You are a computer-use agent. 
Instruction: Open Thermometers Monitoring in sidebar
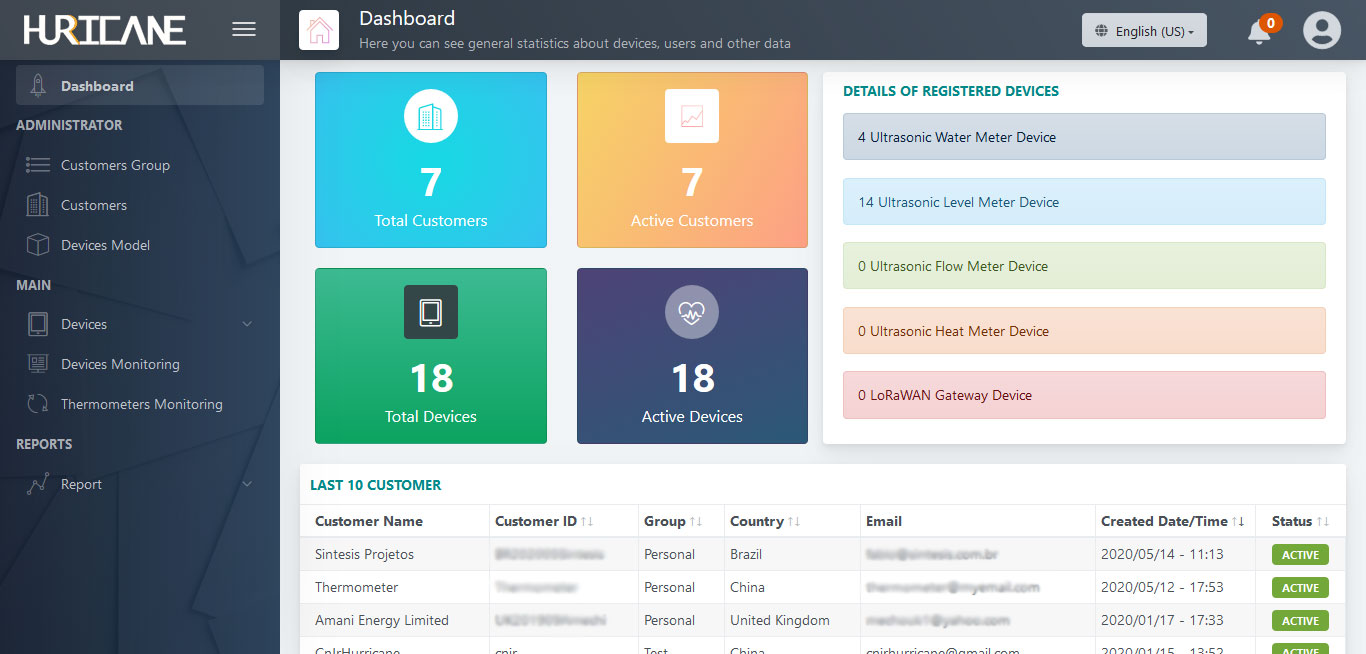click(x=141, y=404)
